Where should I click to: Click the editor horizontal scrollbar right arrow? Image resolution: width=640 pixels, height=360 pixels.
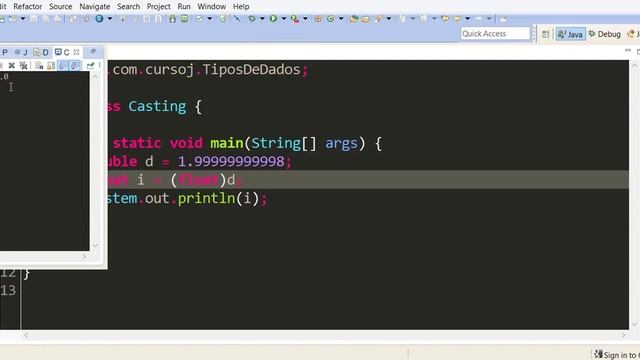click(623, 335)
